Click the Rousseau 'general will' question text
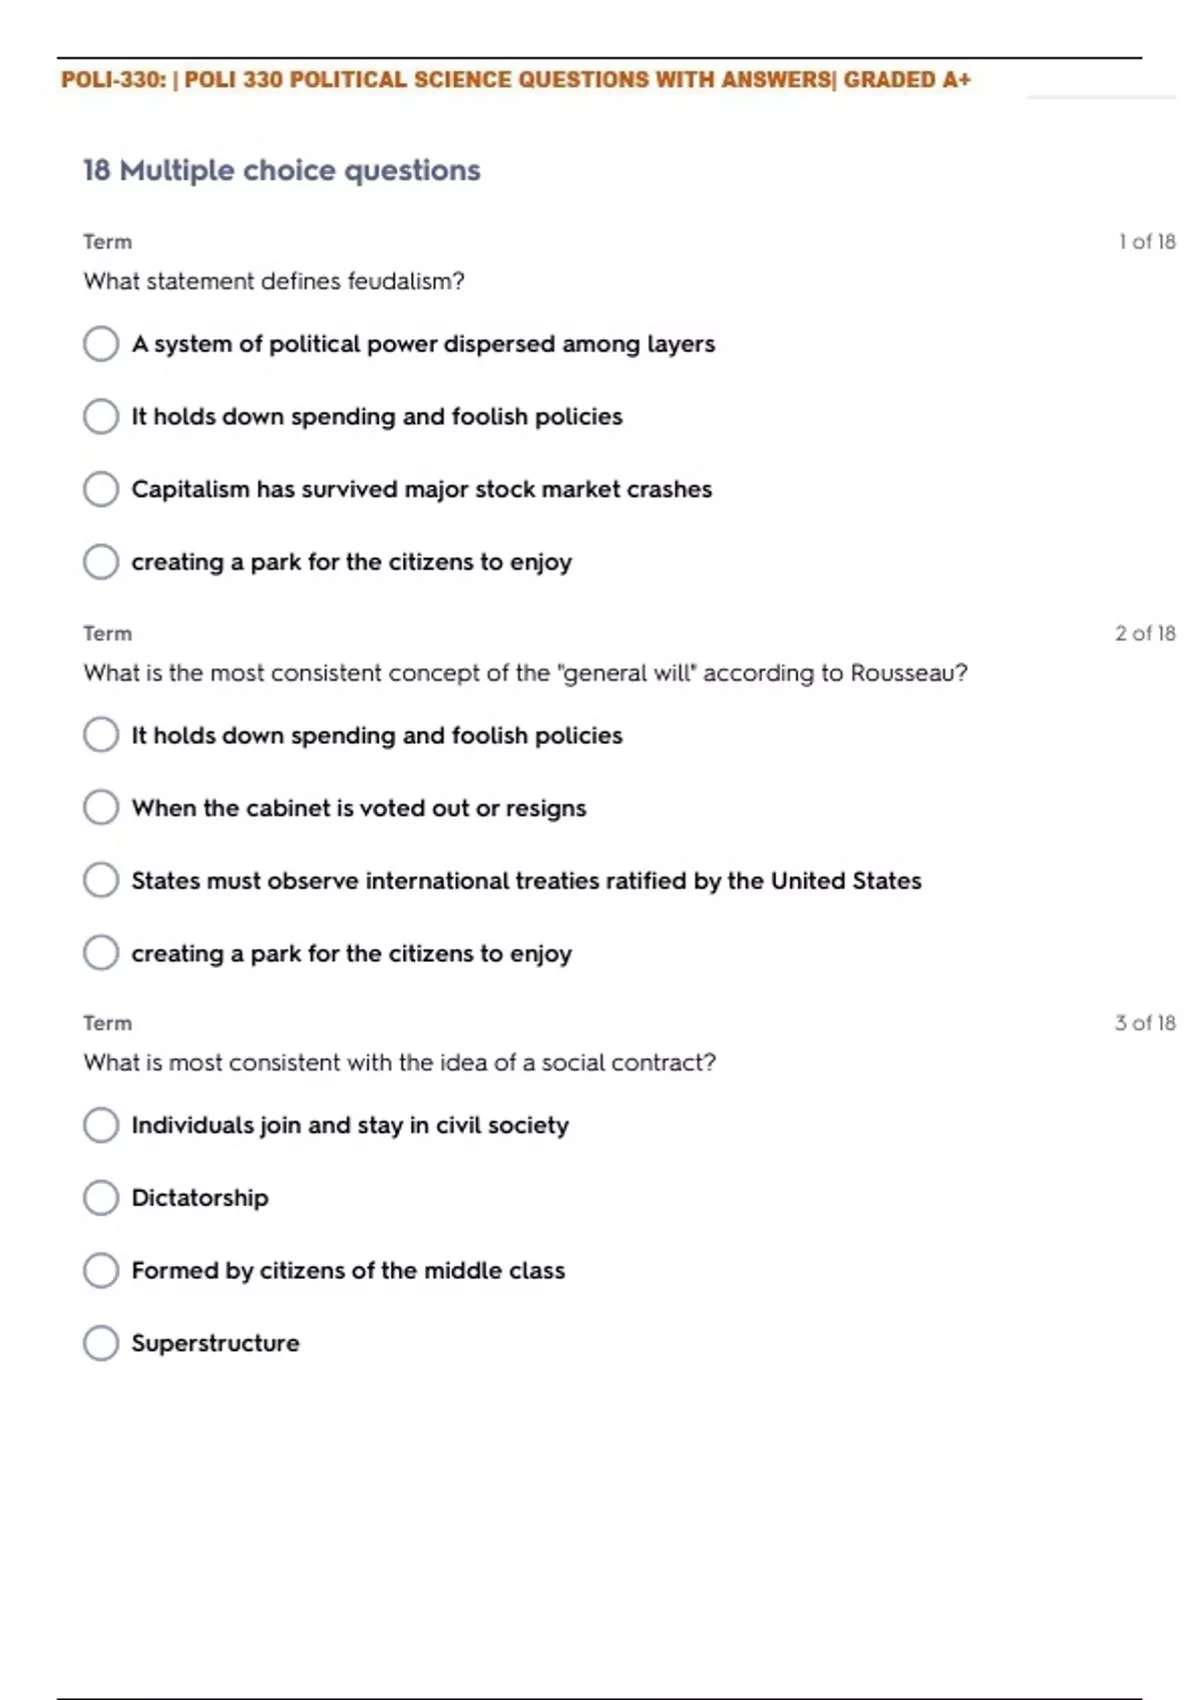The image size is (1200, 1700). pos(525,673)
